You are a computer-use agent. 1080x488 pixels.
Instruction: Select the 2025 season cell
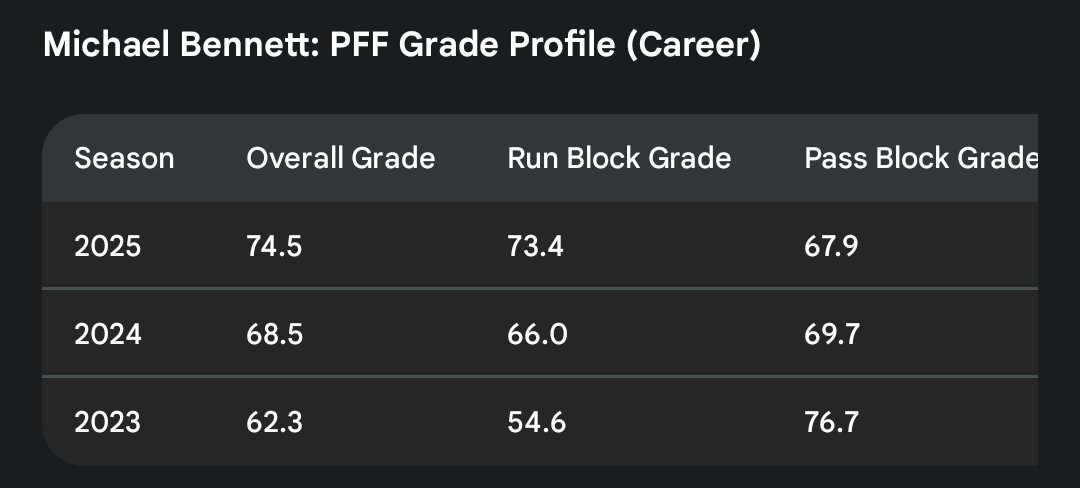108,246
